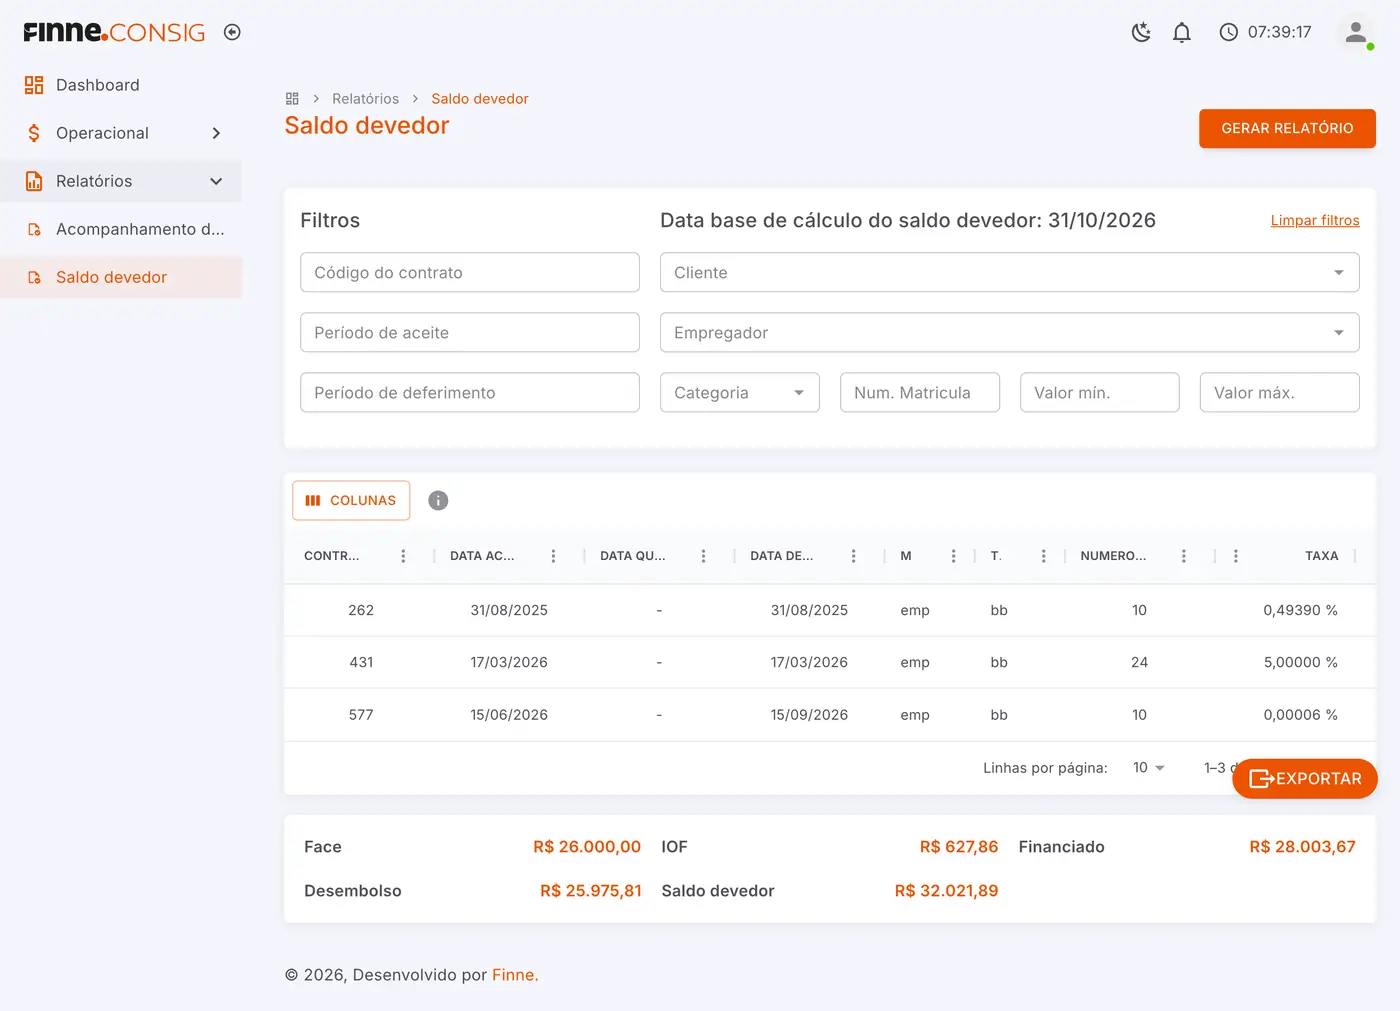The image size is (1400, 1011).
Task: Focus Valor máx. field
Action: click(1280, 392)
